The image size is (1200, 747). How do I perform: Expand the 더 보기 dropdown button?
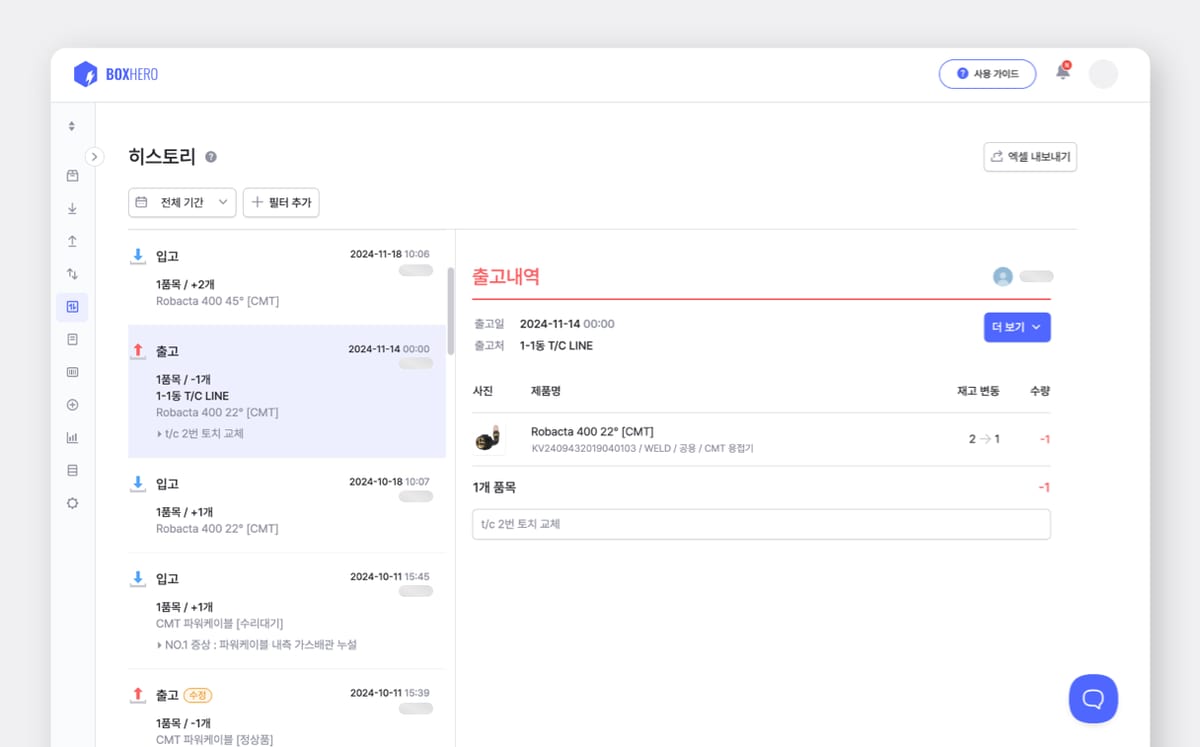click(1016, 327)
